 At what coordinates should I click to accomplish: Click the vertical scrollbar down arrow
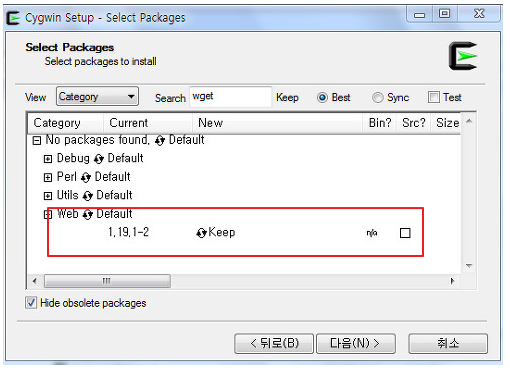tap(469, 266)
